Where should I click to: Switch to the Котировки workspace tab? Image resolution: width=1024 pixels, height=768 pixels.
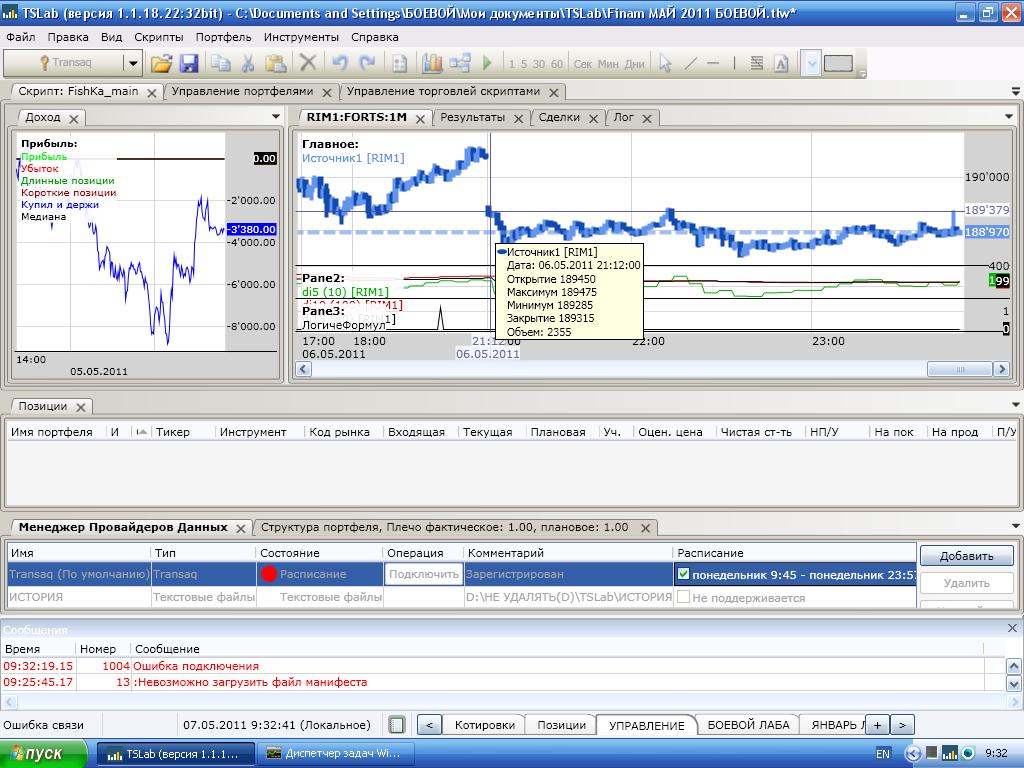point(484,725)
